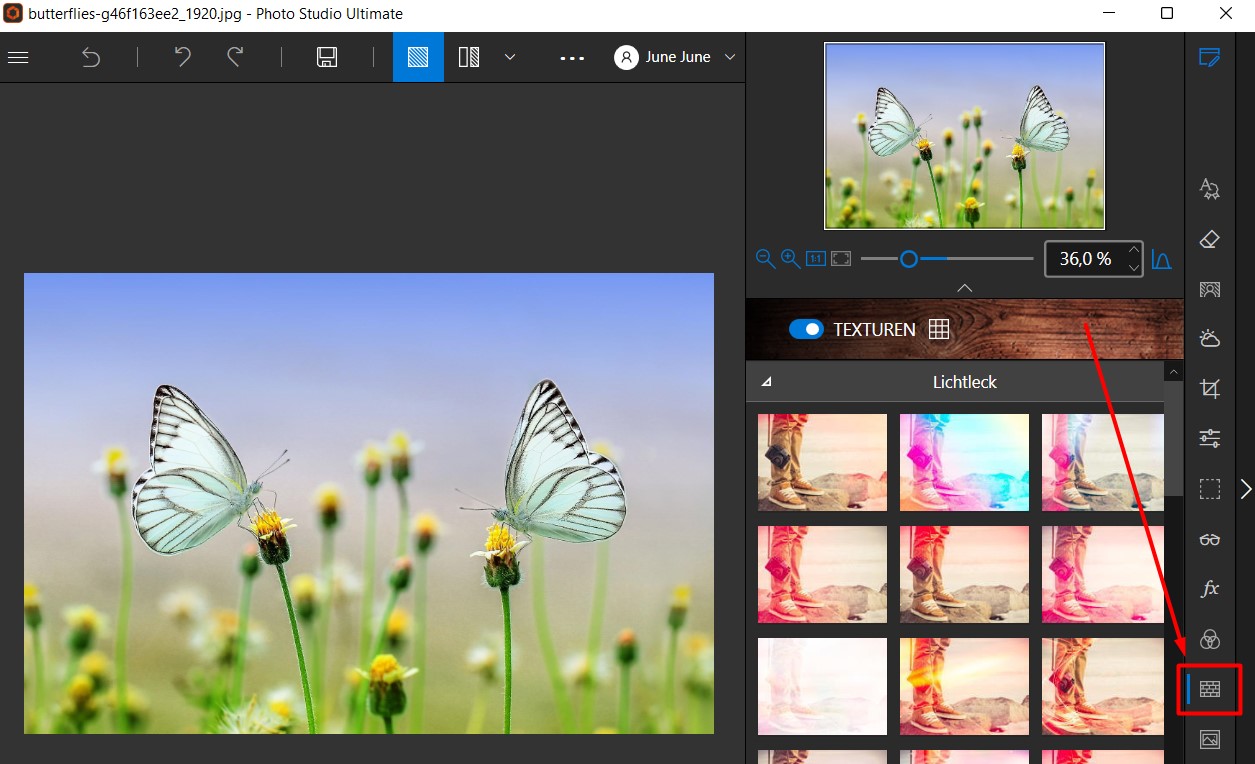Select the dashed rectangle selection tool

click(1210, 489)
